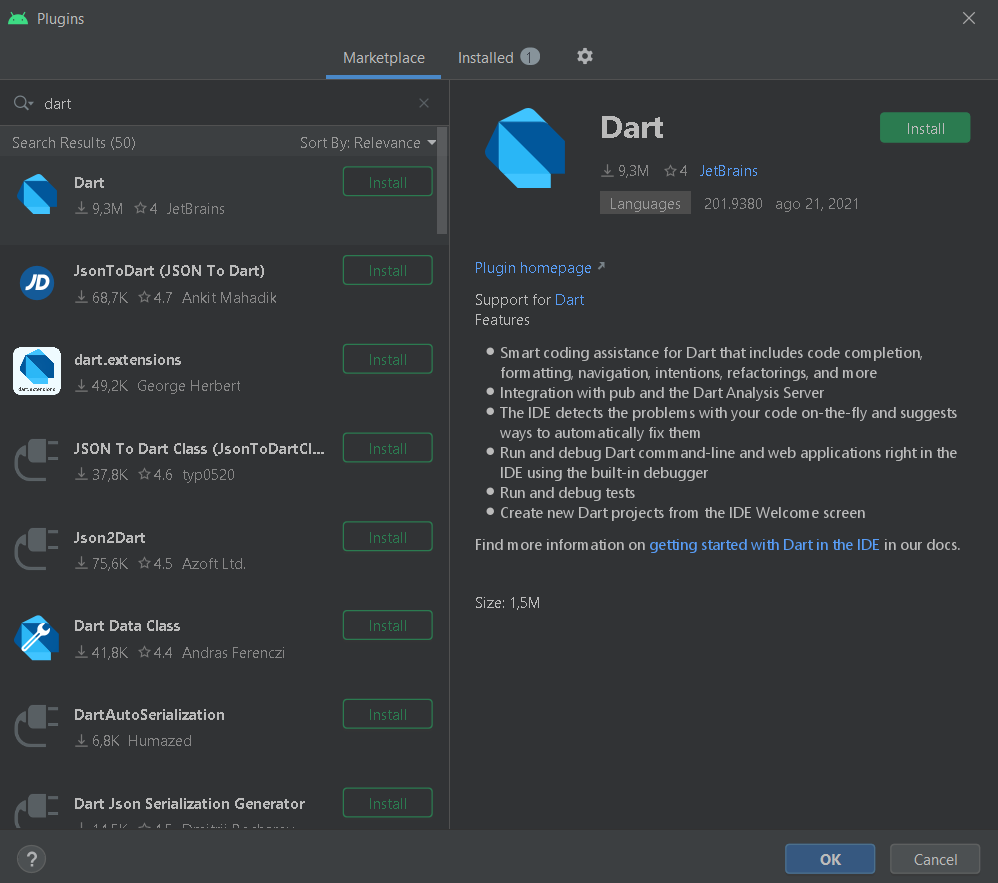
Task: Close the Plugins dialog
Action: 969,18
